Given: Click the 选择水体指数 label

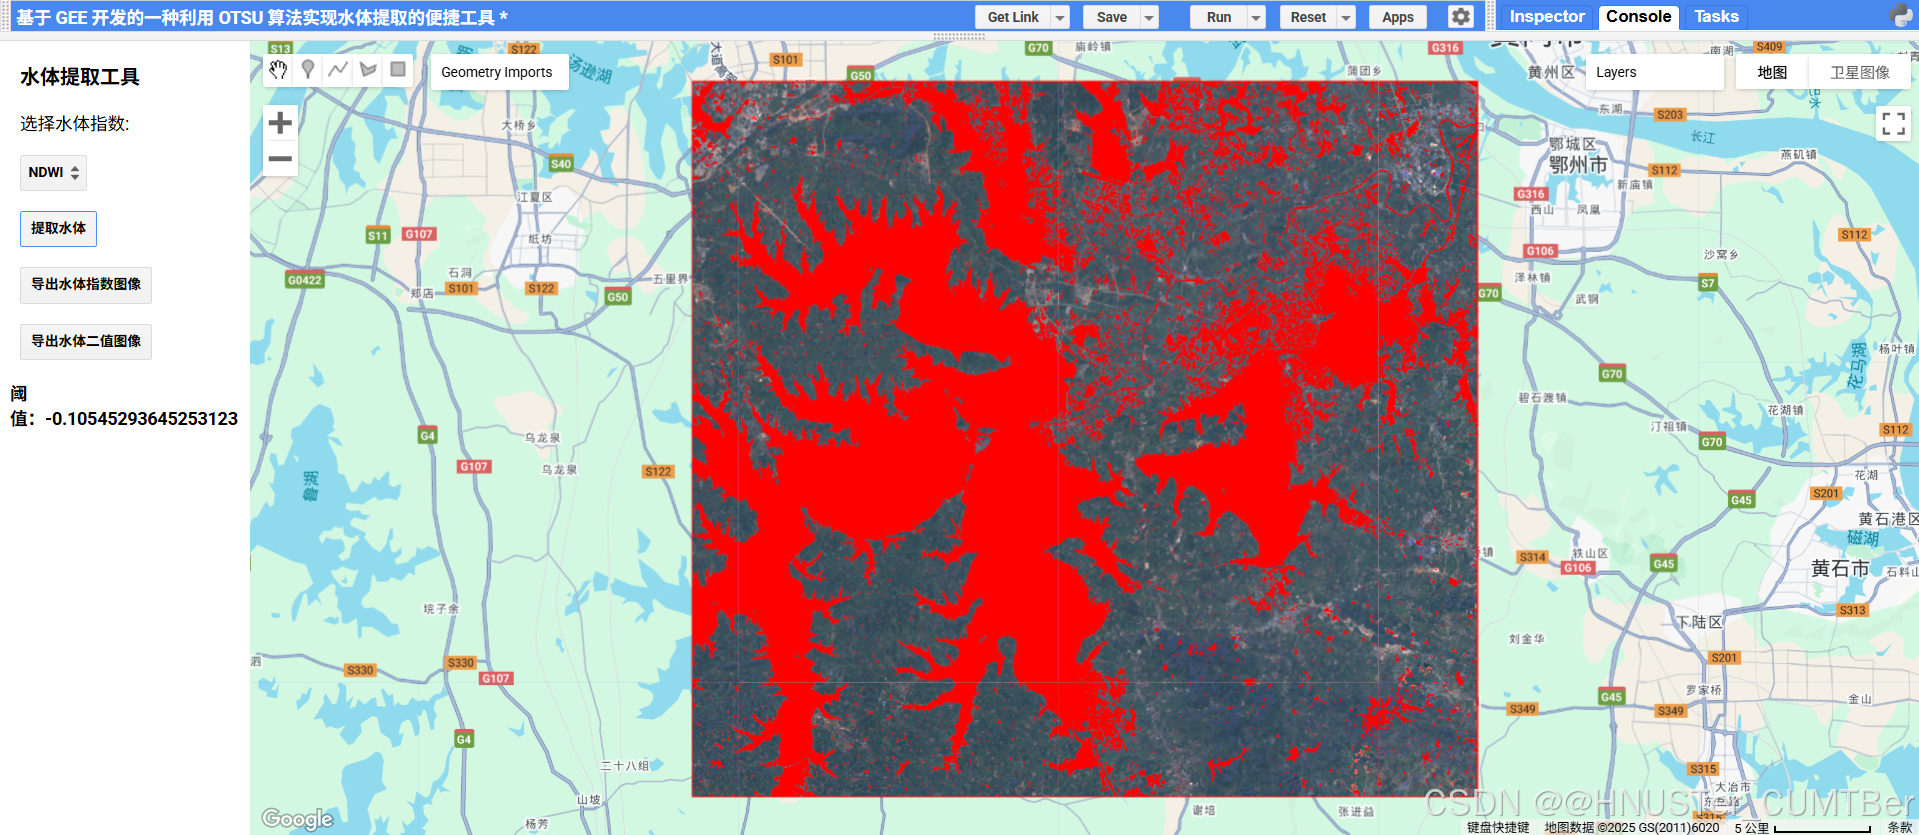Looking at the screenshot, I should click(75, 124).
